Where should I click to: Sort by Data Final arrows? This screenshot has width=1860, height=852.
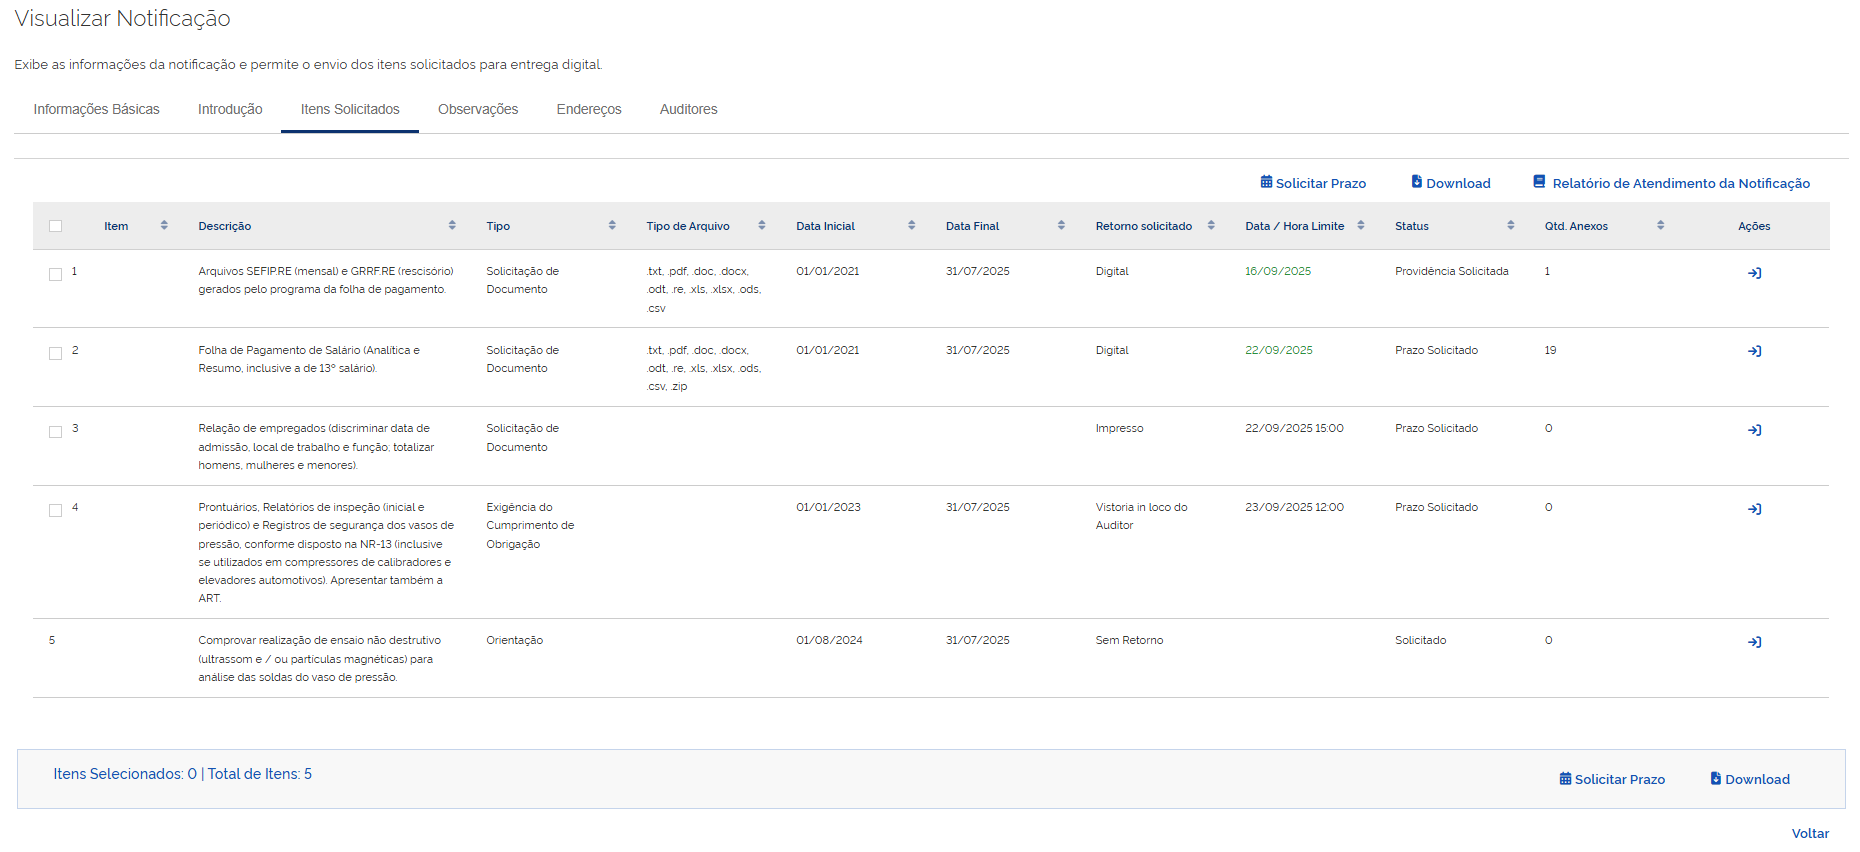click(x=1061, y=226)
